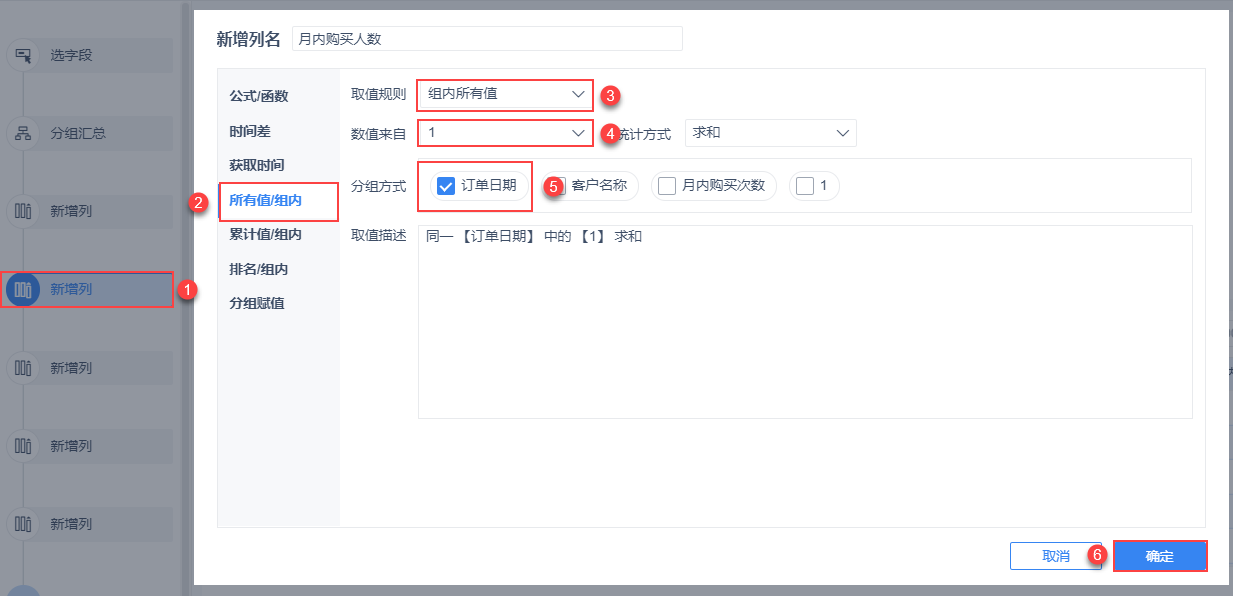Click the 取消 button
Image resolution: width=1233 pixels, height=596 pixels.
1055,556
